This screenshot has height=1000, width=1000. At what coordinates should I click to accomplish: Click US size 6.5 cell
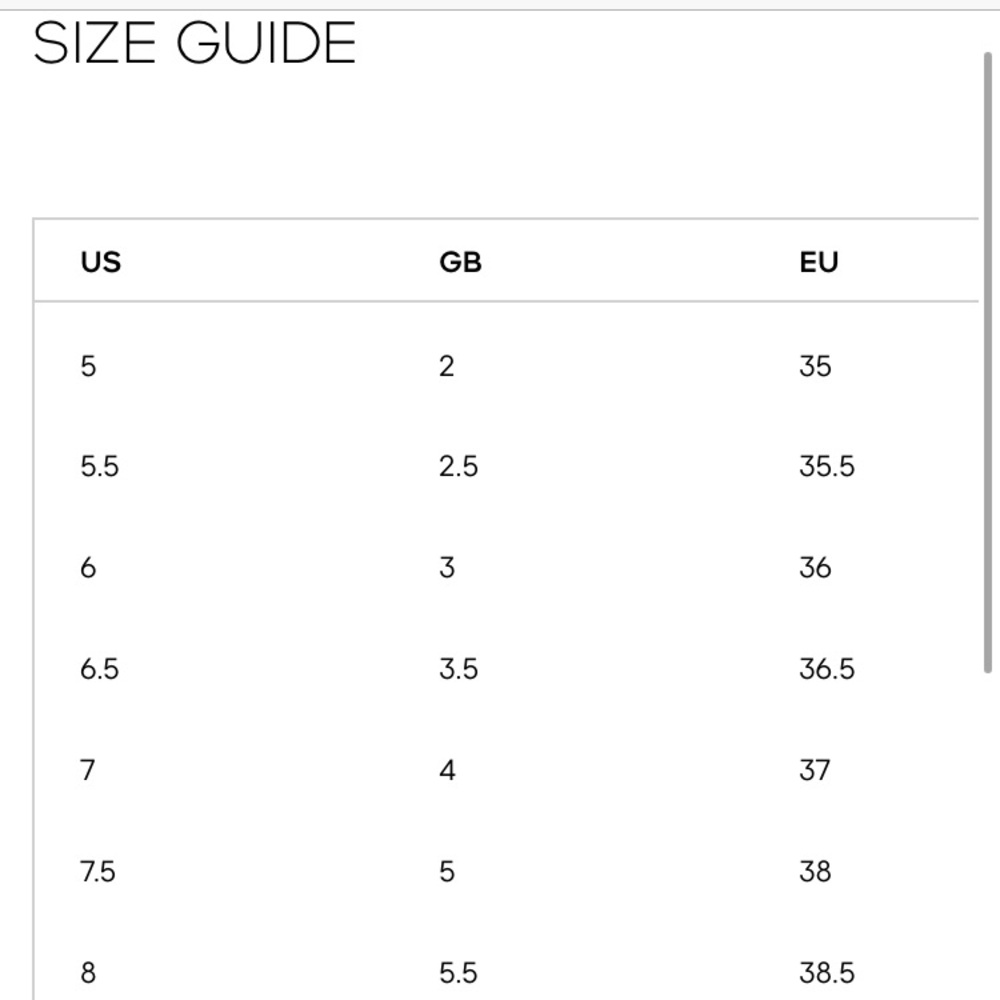99,669
